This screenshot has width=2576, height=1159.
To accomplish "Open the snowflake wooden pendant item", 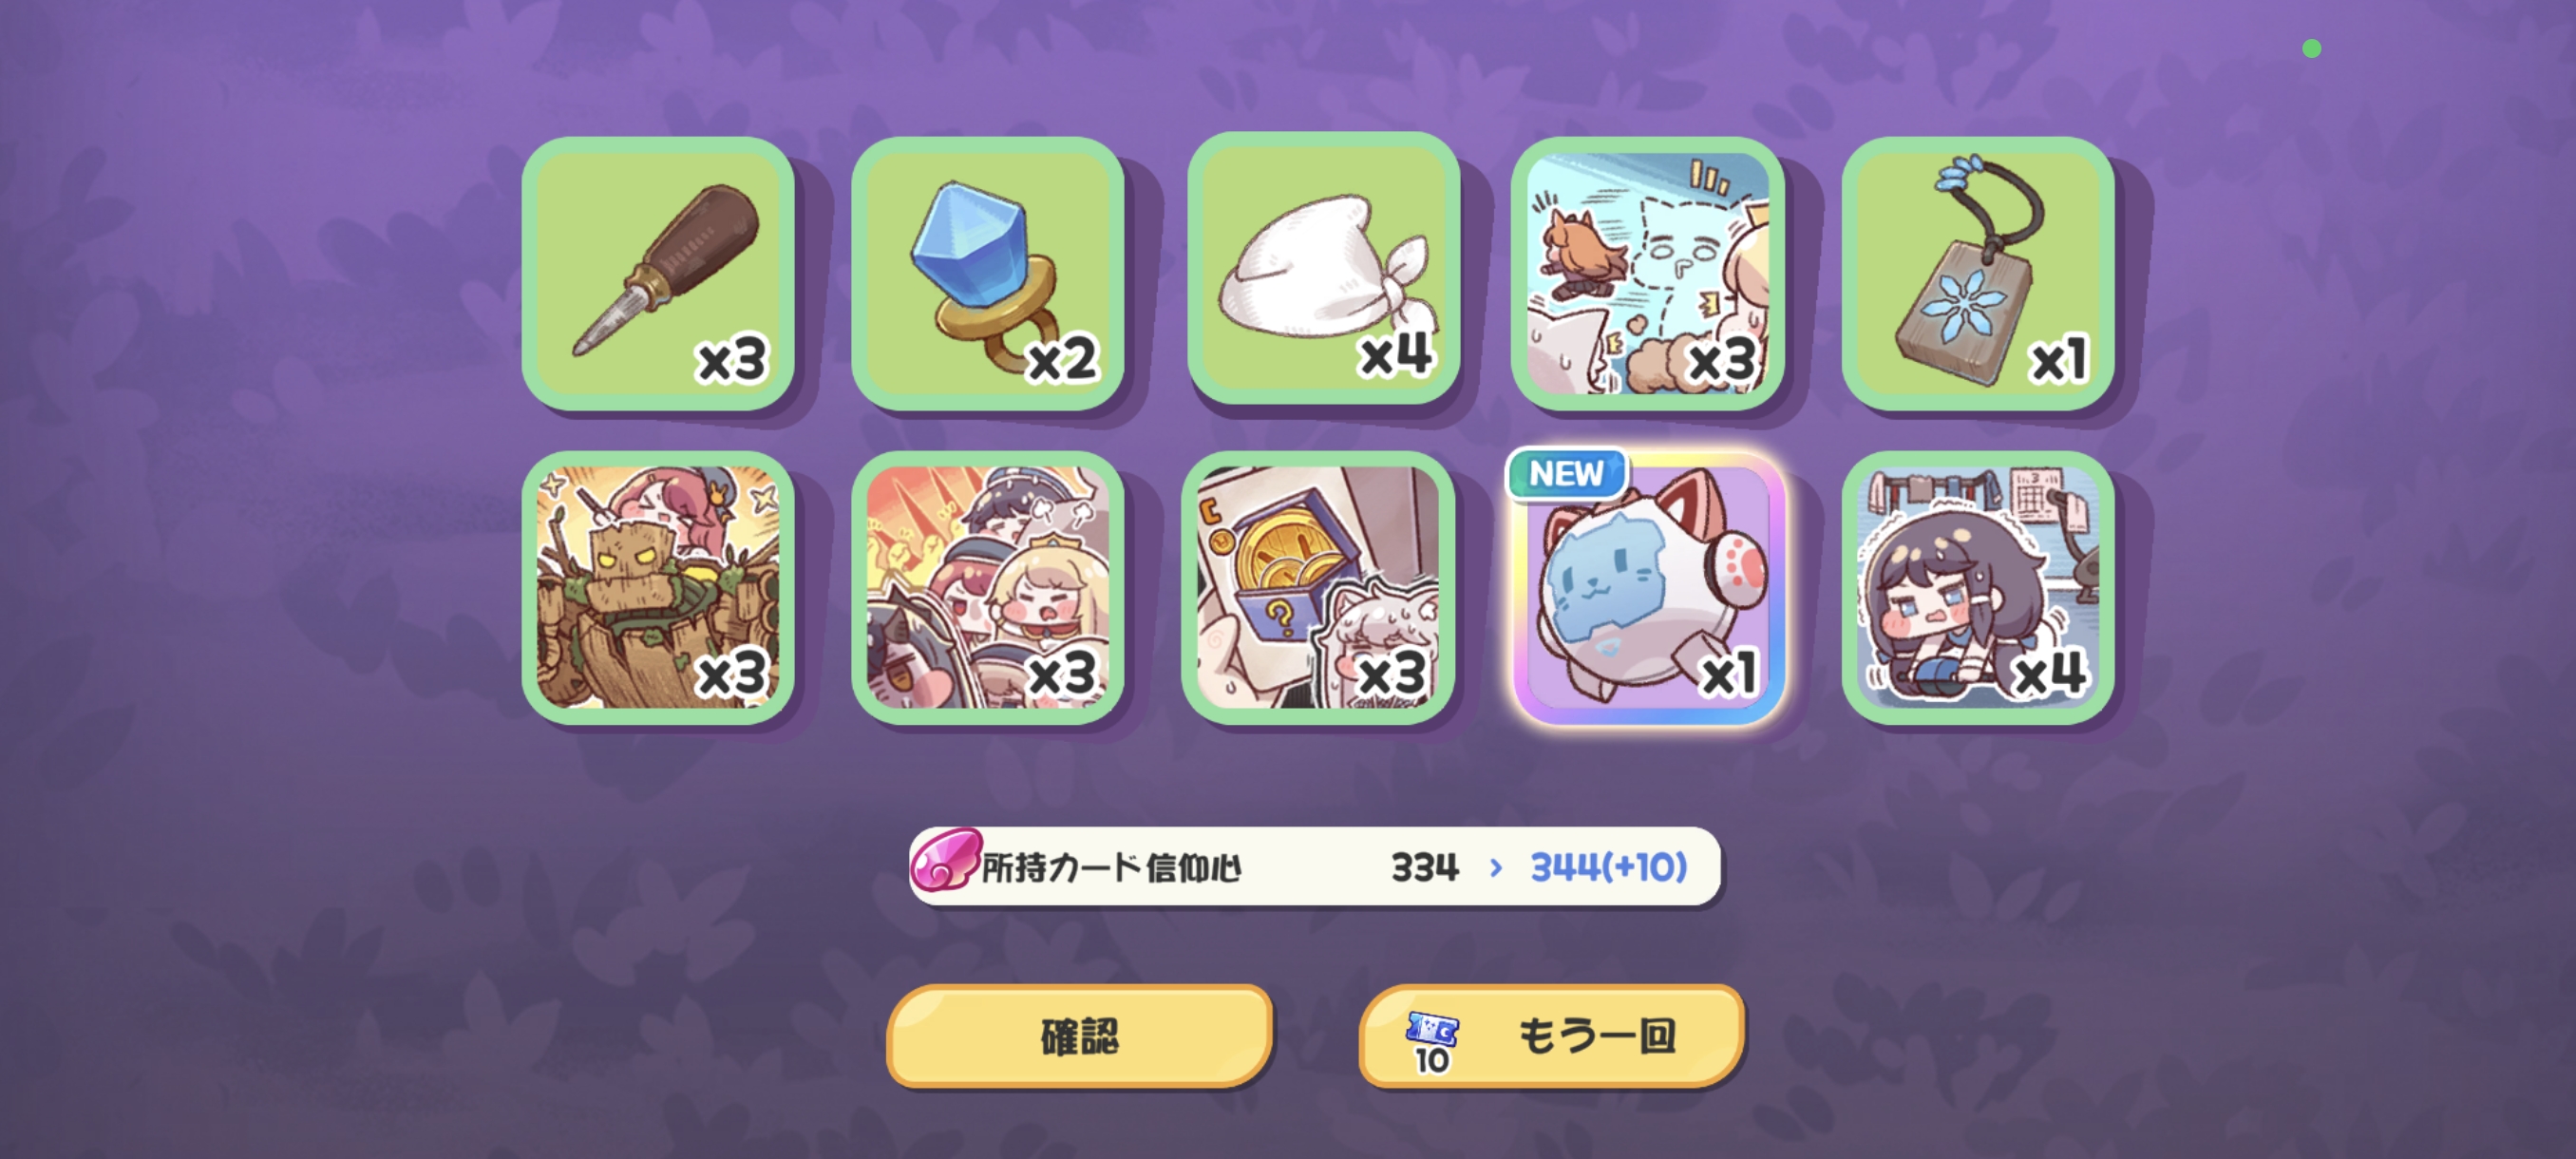I will coord(1978,274).
